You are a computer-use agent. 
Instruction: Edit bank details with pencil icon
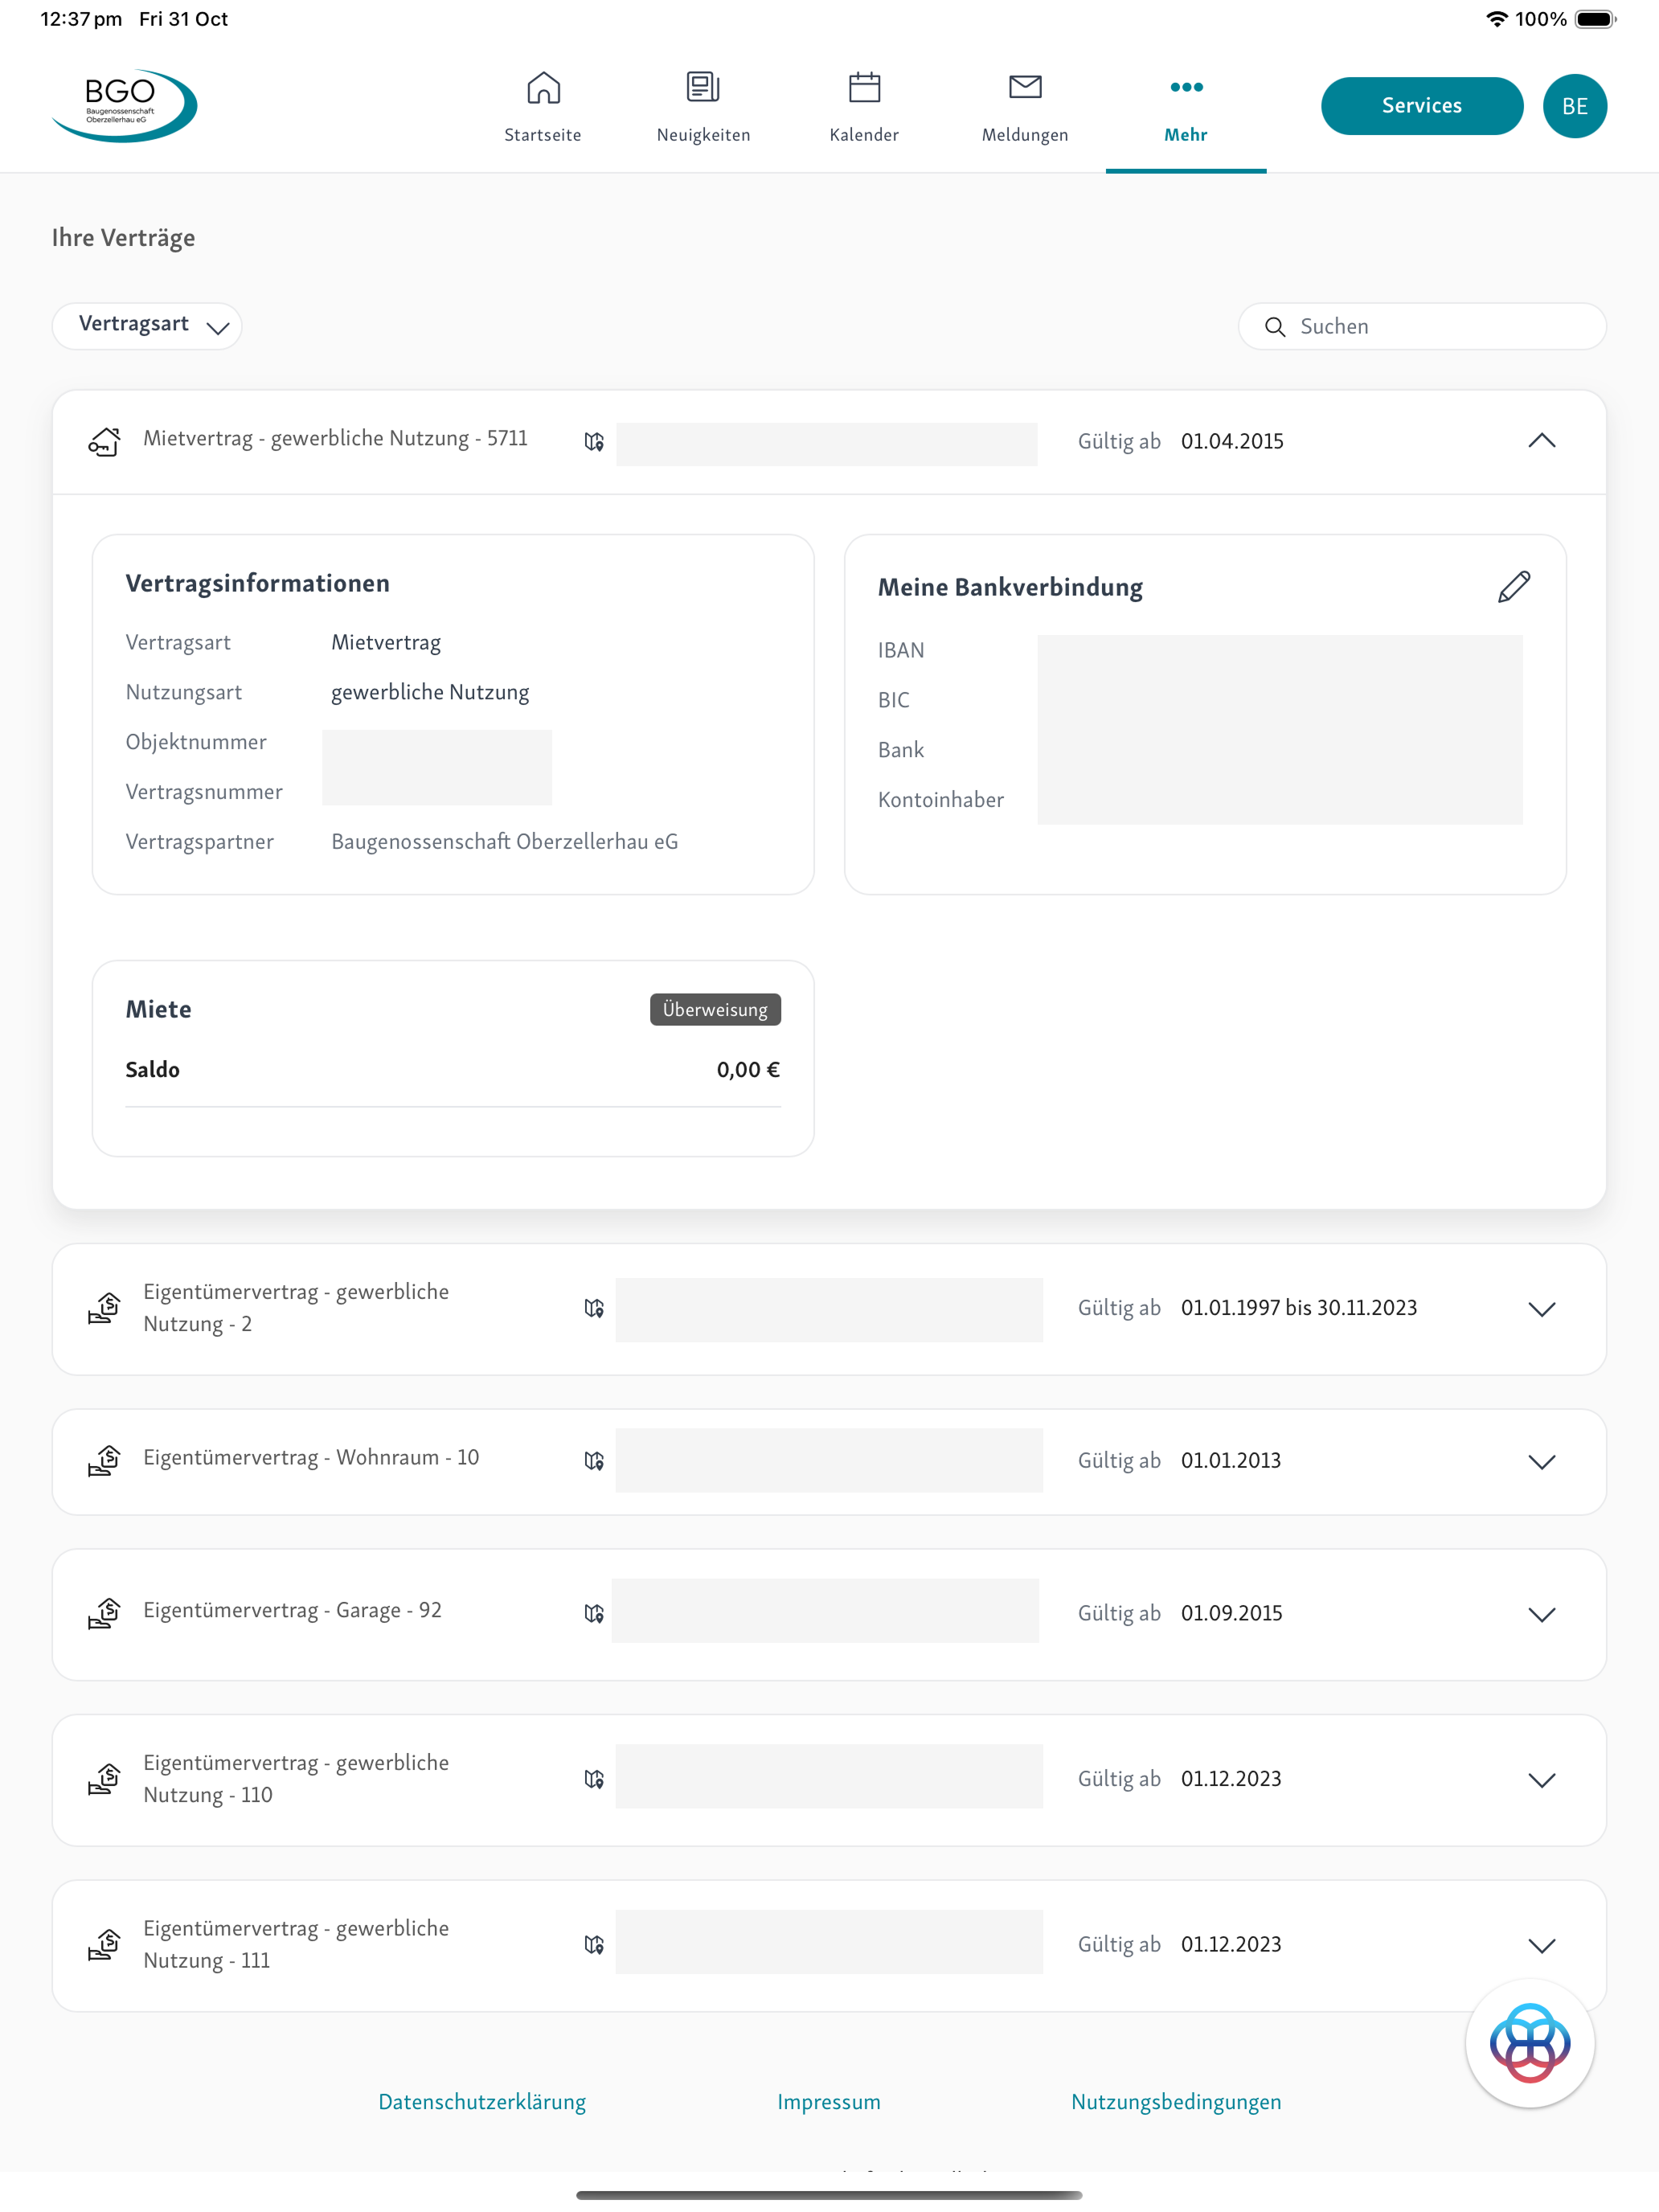click(x=1513, y=587)
